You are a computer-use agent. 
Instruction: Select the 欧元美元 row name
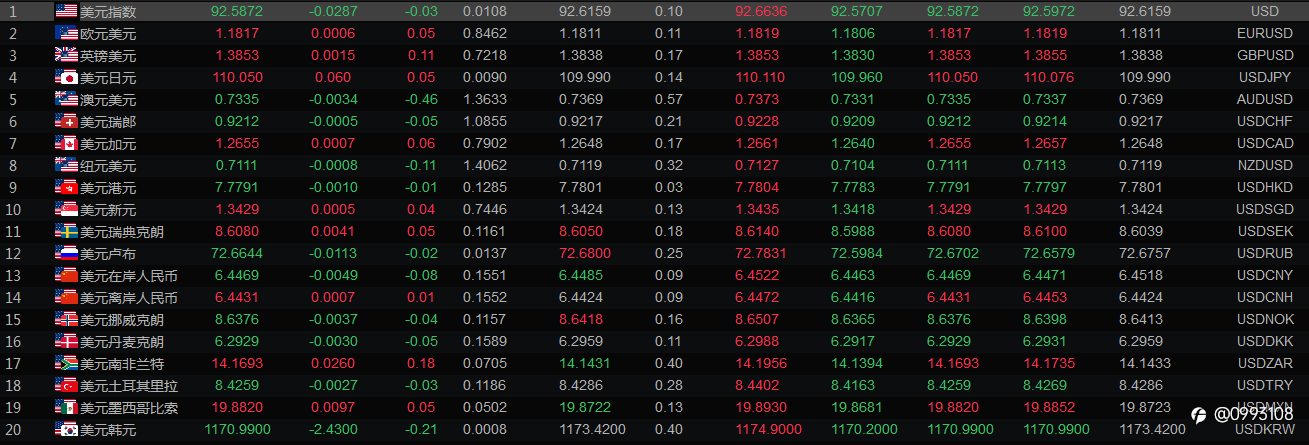coord(108,34)
